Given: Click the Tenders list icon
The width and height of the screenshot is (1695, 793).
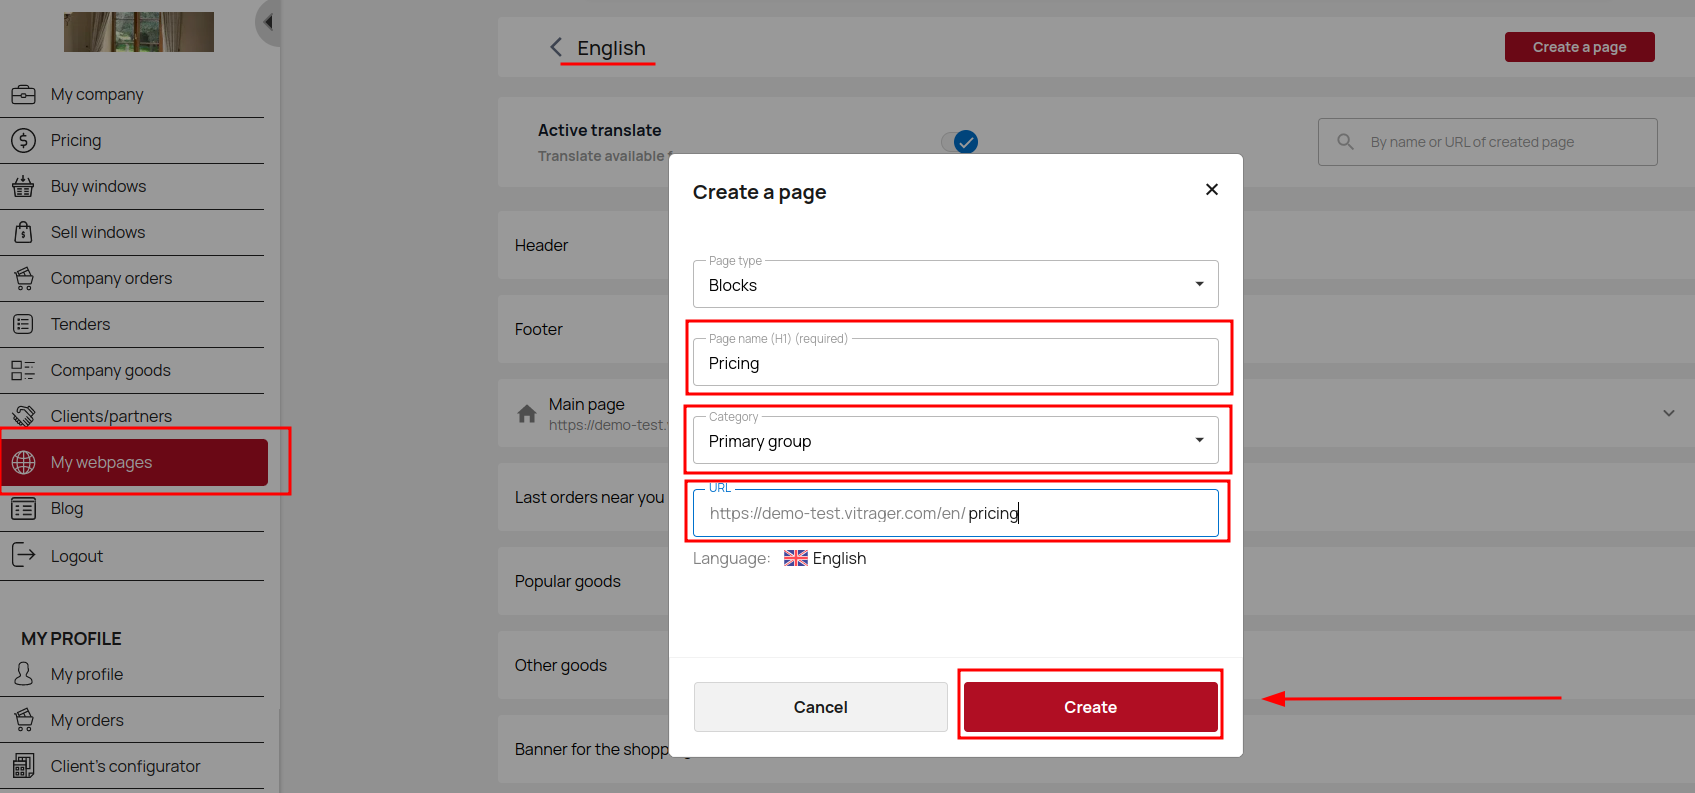Looking at the screenshot, I should coord(23,324).
